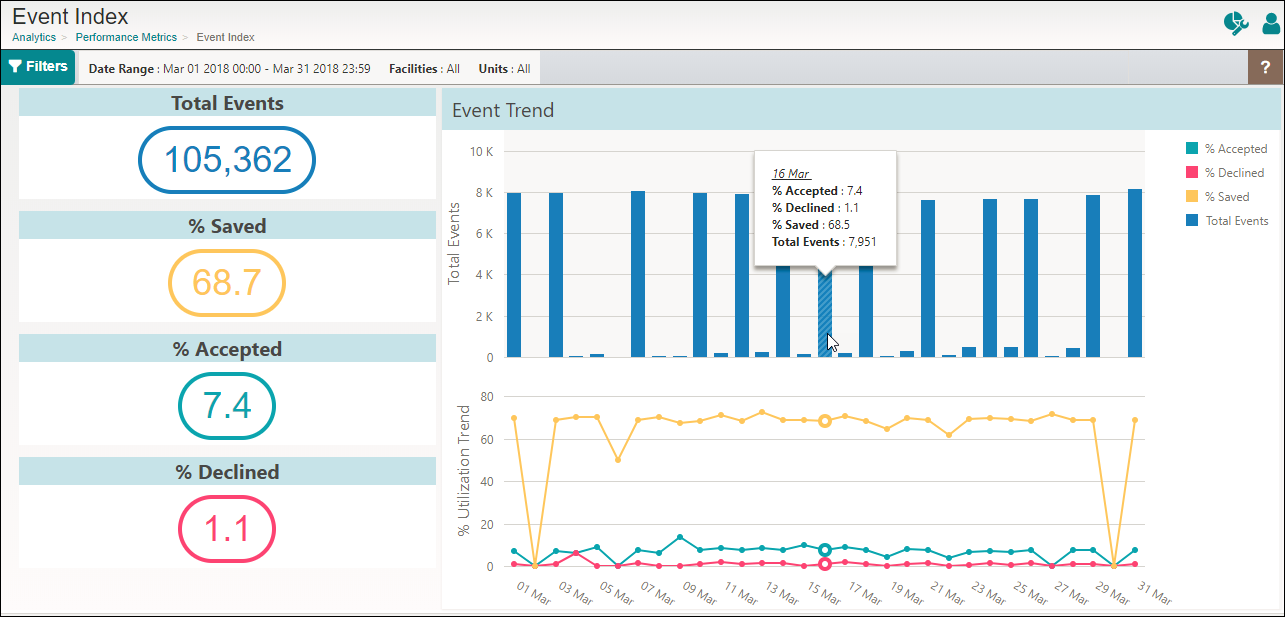This screenshot has width=1285, height=617.
Task: Toggle the % Accepted series label in legend
Action: pos(1235,149)
